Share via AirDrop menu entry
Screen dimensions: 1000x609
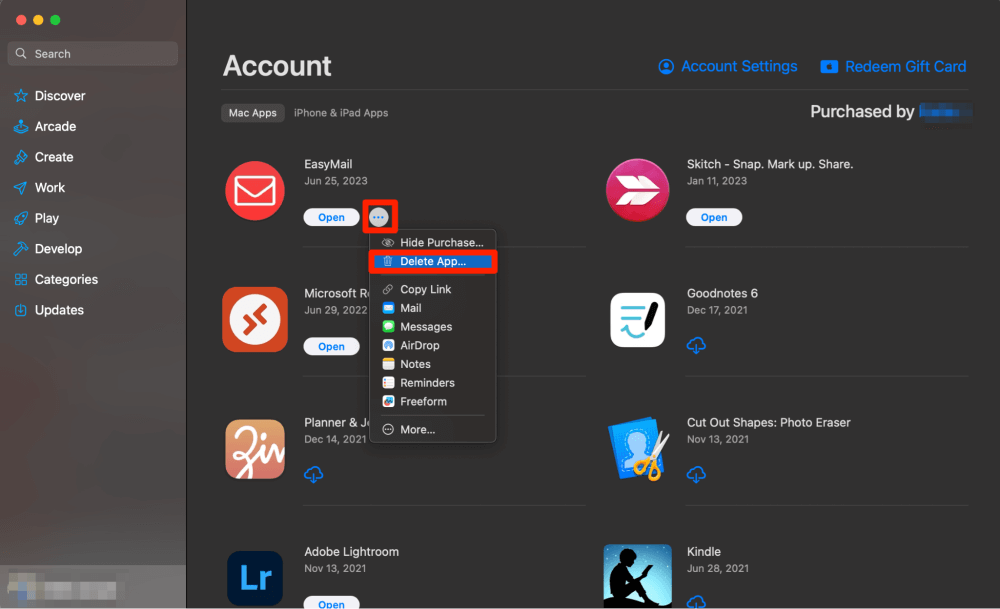419,345
